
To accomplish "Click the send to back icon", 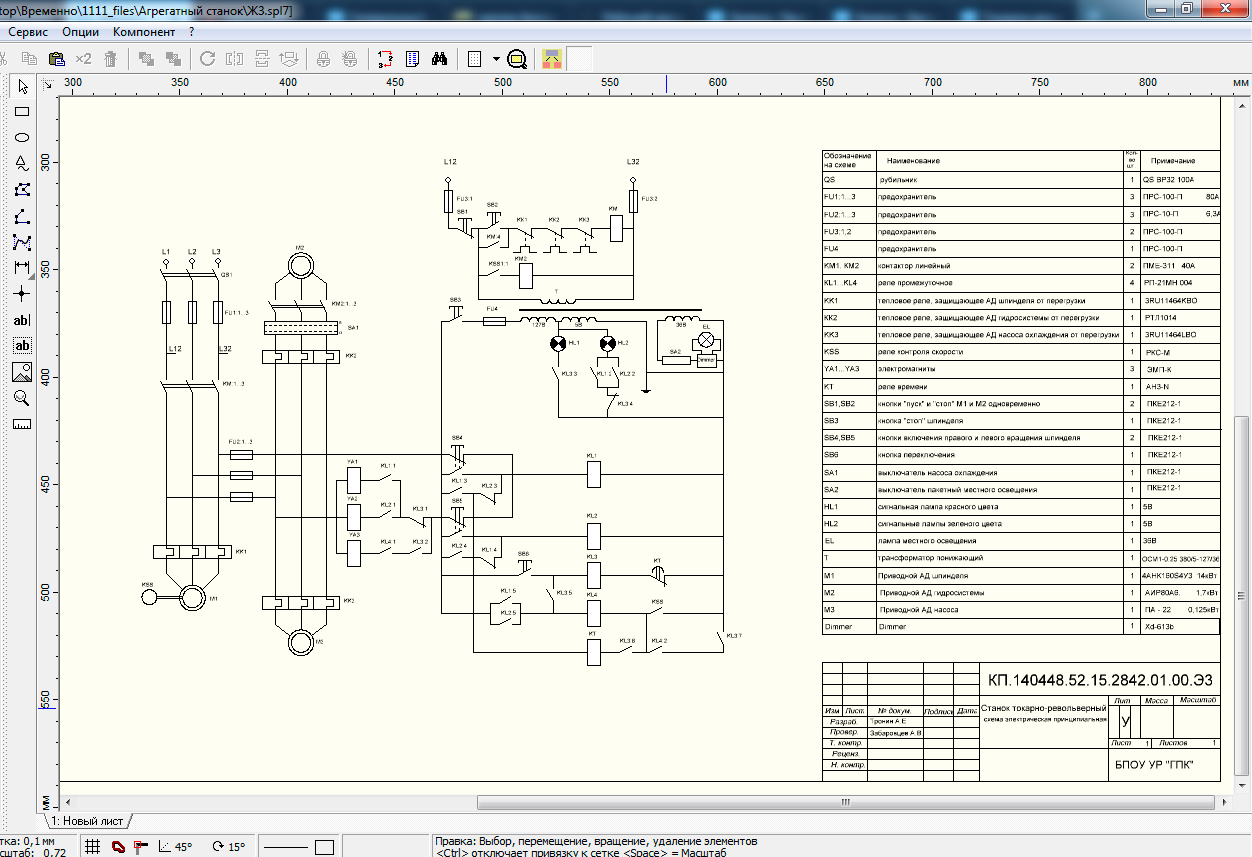I will 172,58.
